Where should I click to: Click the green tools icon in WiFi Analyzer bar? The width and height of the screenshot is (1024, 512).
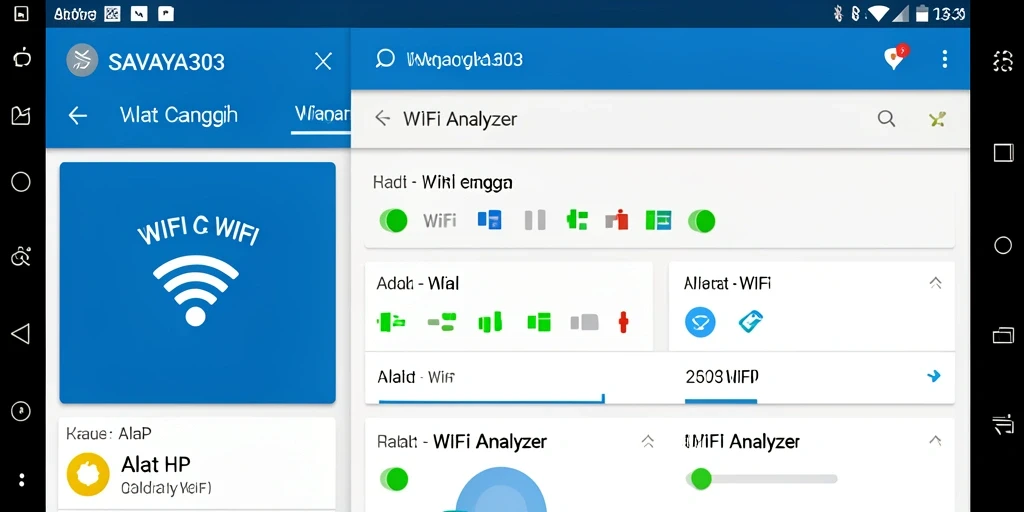click(937, 119)
